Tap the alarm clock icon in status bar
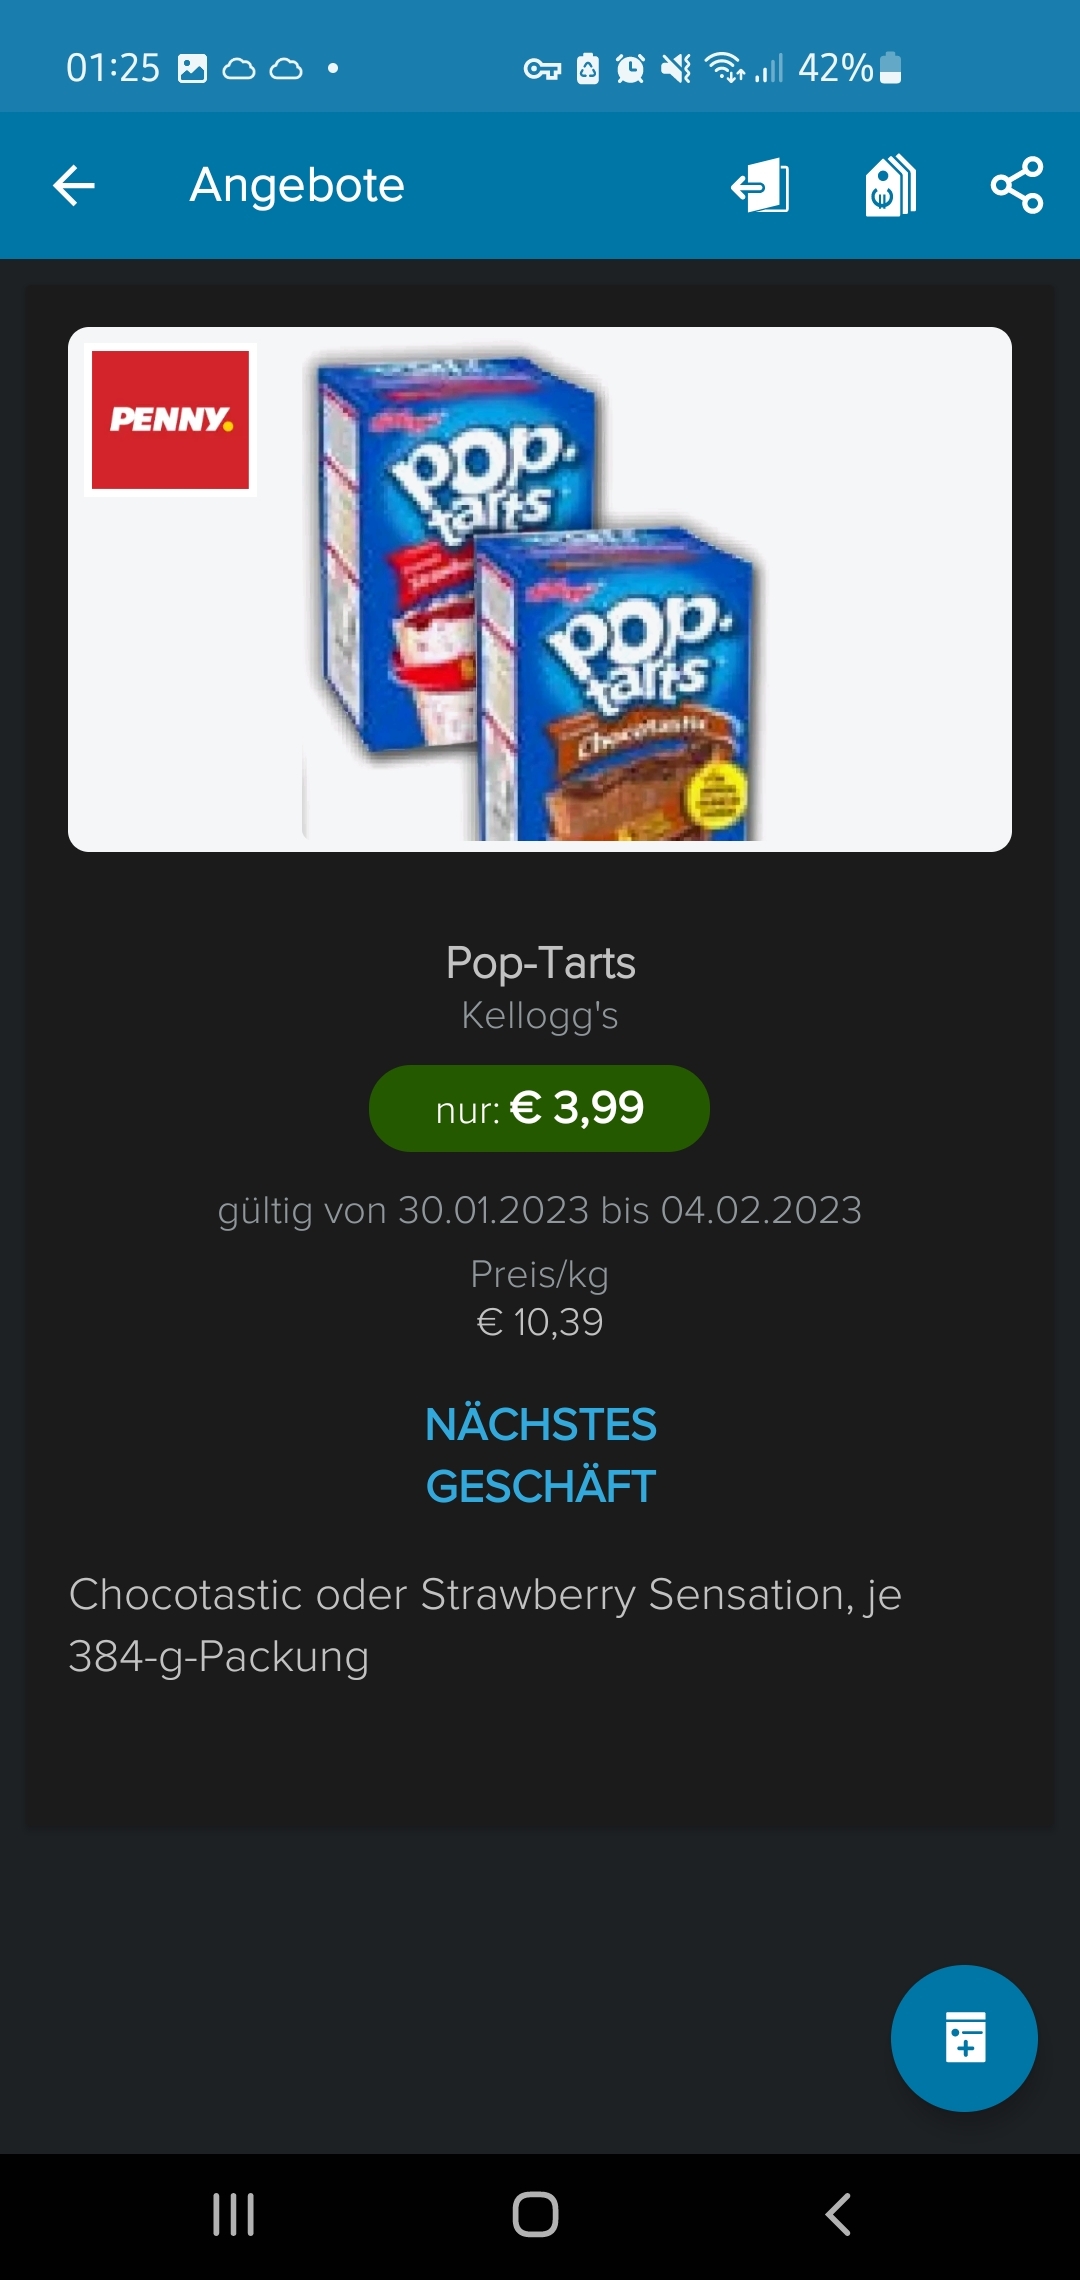The width and height of the screenshot is (1080, 2280). tap(630, 68)
